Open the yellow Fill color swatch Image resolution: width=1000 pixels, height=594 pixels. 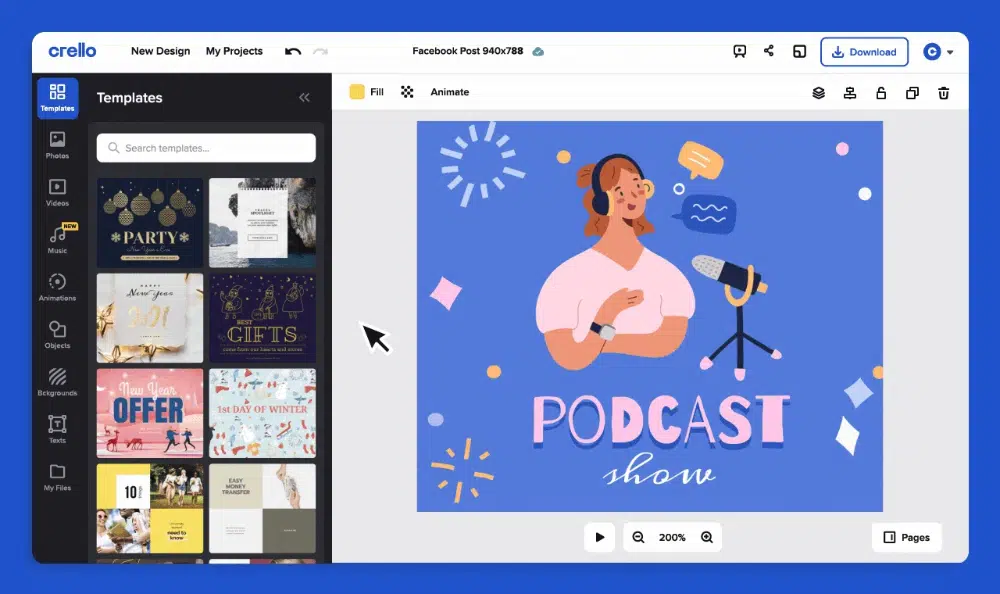pyautogui.click(x=356, y=92)
